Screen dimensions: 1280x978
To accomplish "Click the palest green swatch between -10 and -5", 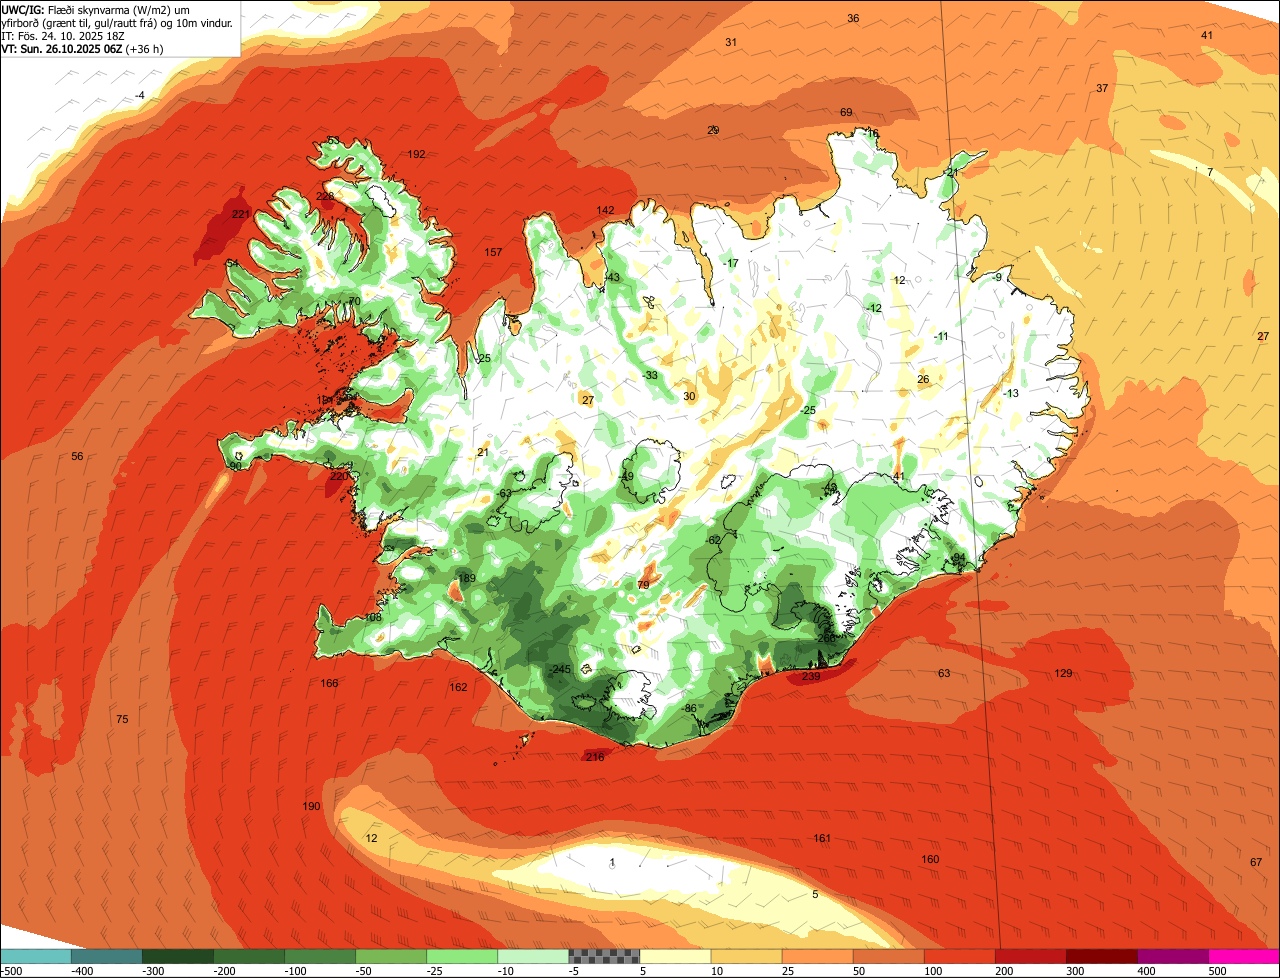I will (533, 956).
